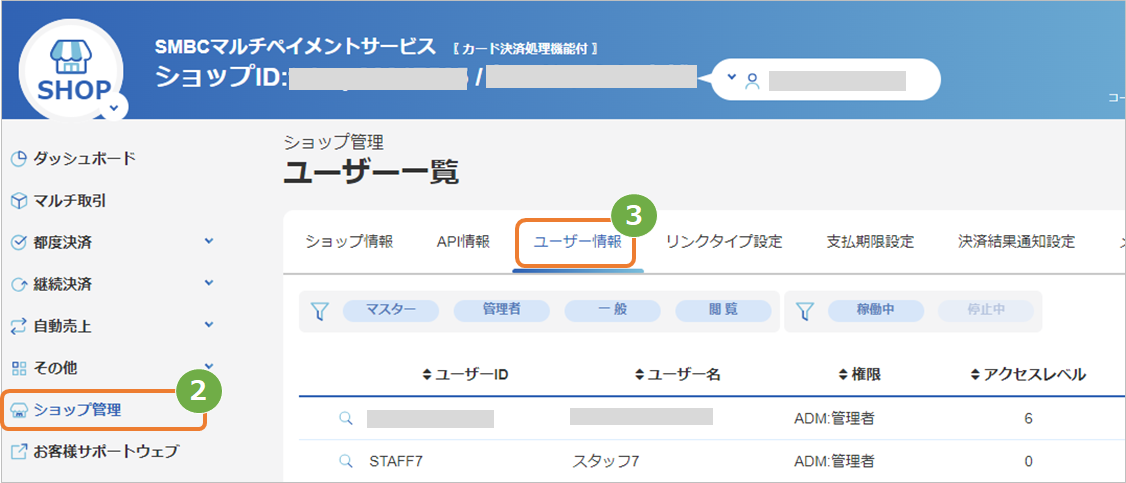Sort by ユーザーID column header

465,374
